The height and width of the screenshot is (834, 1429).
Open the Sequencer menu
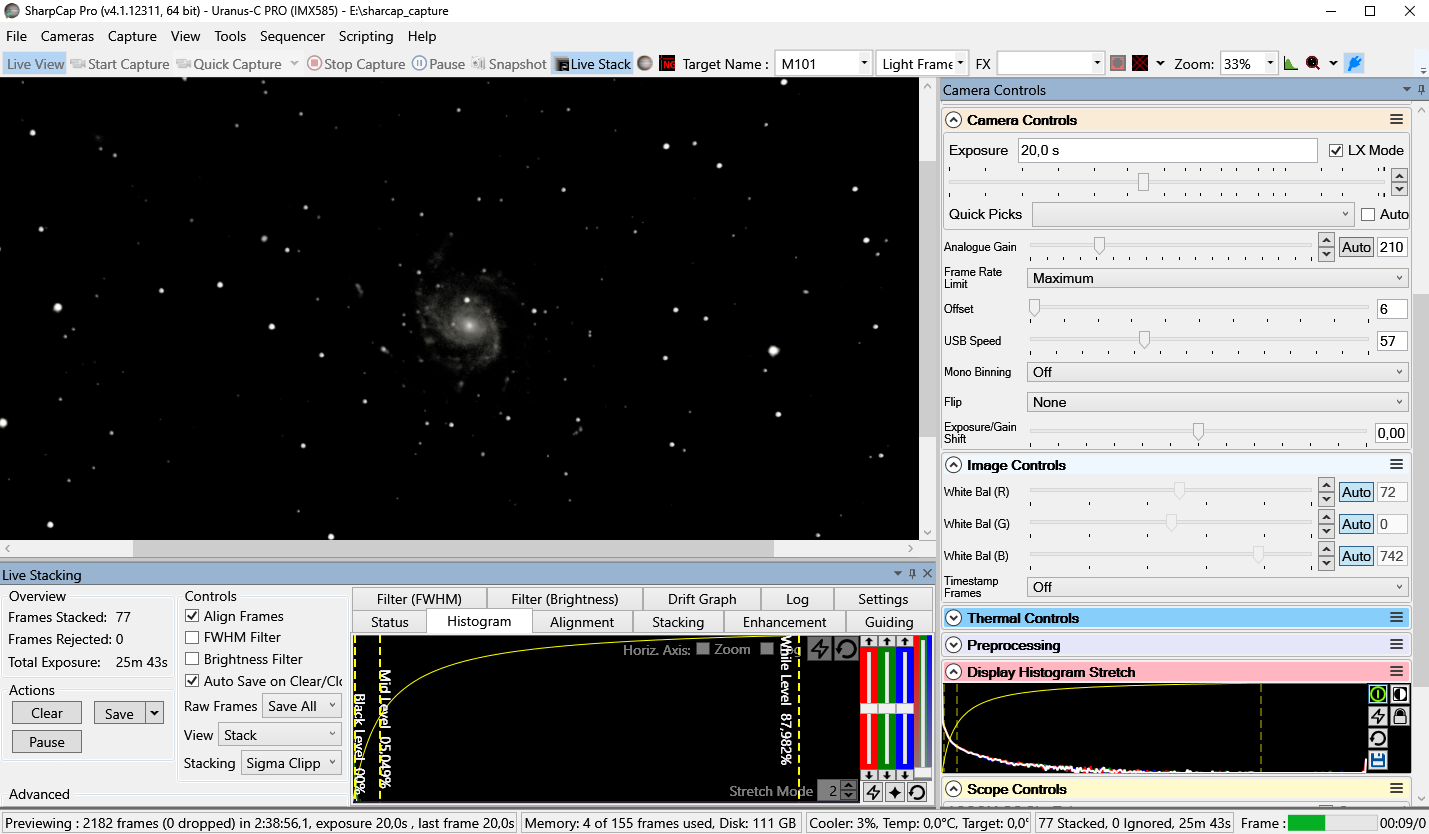292,36
